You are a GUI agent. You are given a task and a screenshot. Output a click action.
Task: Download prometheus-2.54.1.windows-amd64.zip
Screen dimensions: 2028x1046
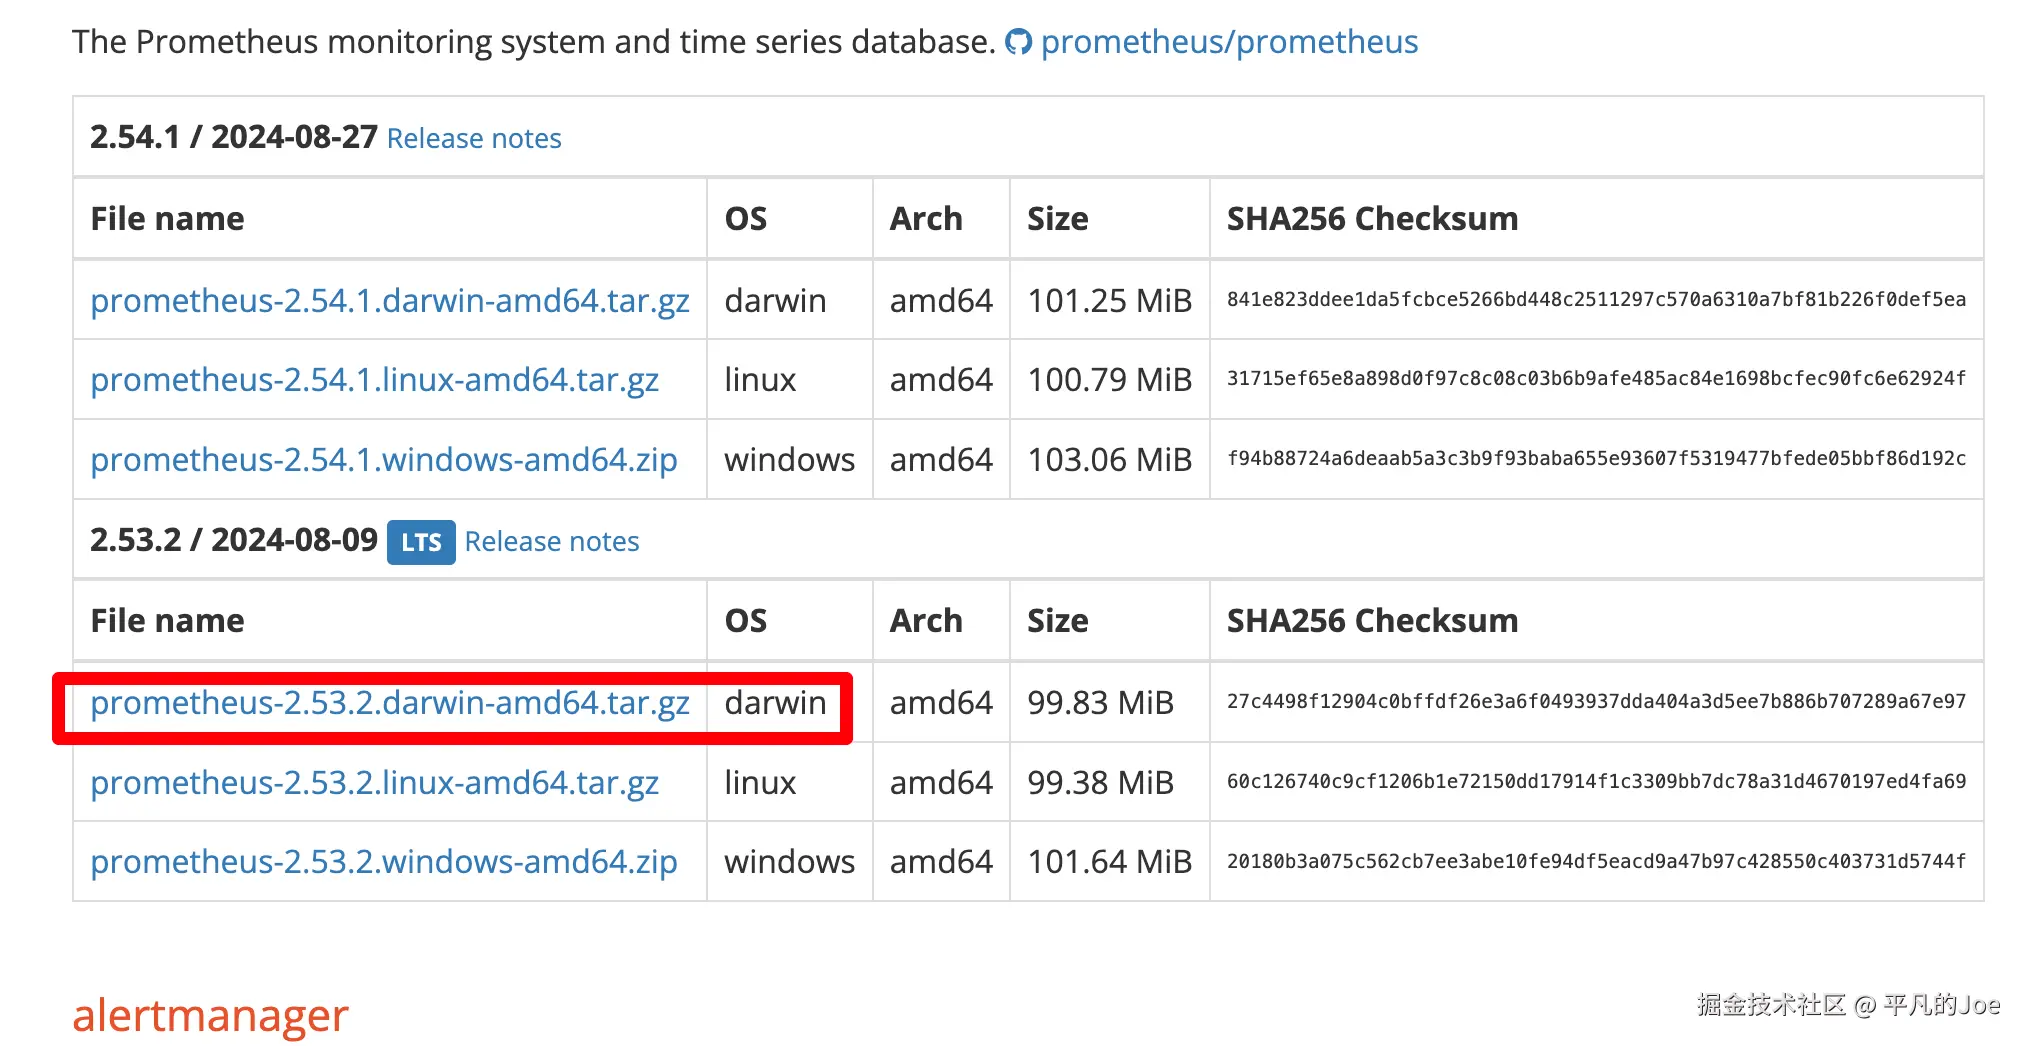coord(383,460)
